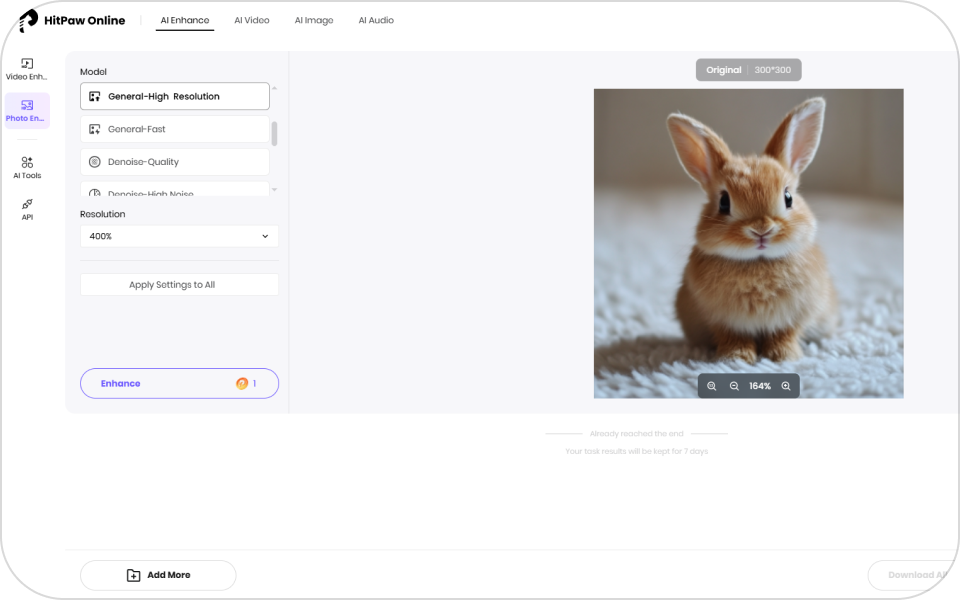Switch to AI Video tab
The width and height of the screenshot is (960, 600).
point(252,20)
